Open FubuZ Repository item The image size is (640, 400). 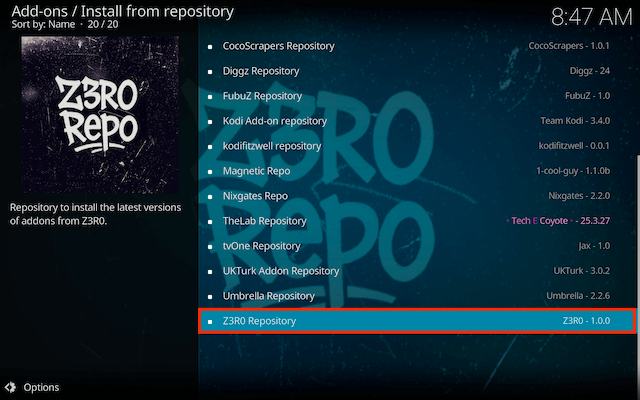click(x=417, y=96)
